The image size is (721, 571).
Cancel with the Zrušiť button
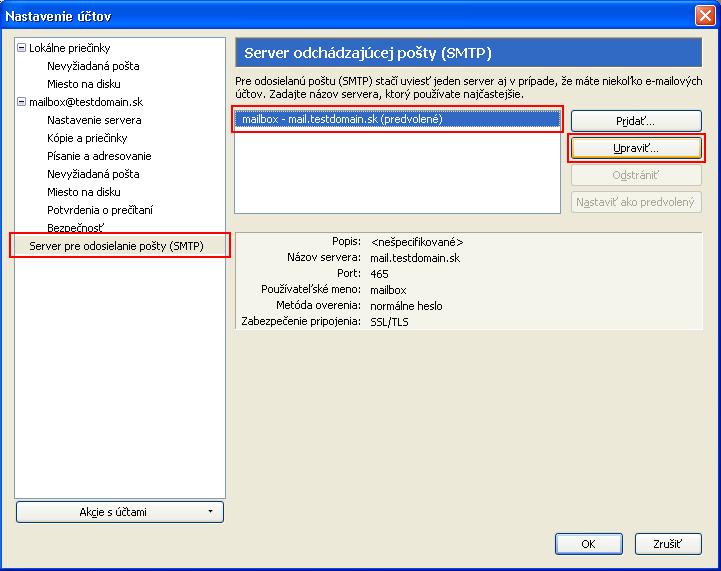coord(667,544)
